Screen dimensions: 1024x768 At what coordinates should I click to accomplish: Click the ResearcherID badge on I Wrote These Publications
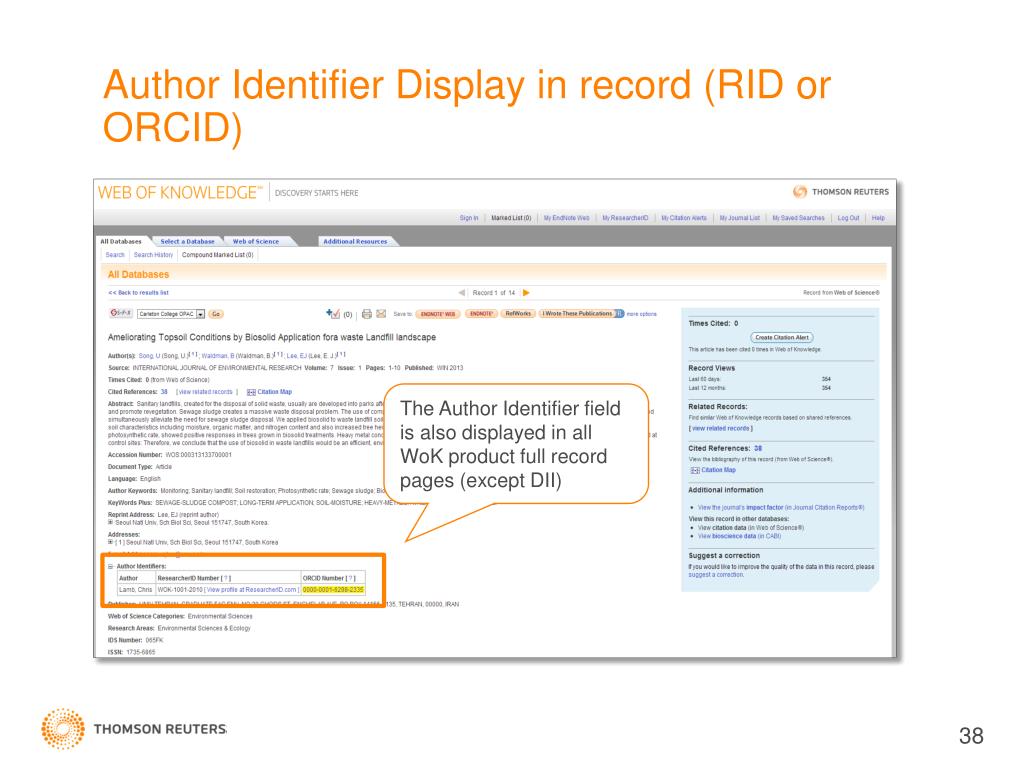[x=619, y=313]
